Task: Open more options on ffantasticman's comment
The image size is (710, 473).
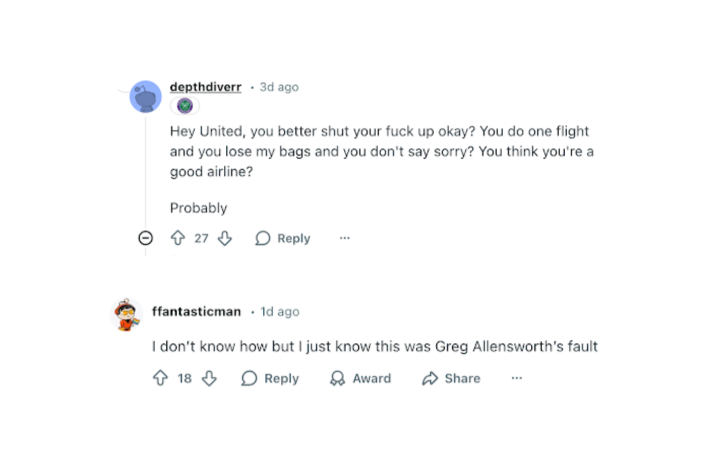Action: tap(516, 378)
